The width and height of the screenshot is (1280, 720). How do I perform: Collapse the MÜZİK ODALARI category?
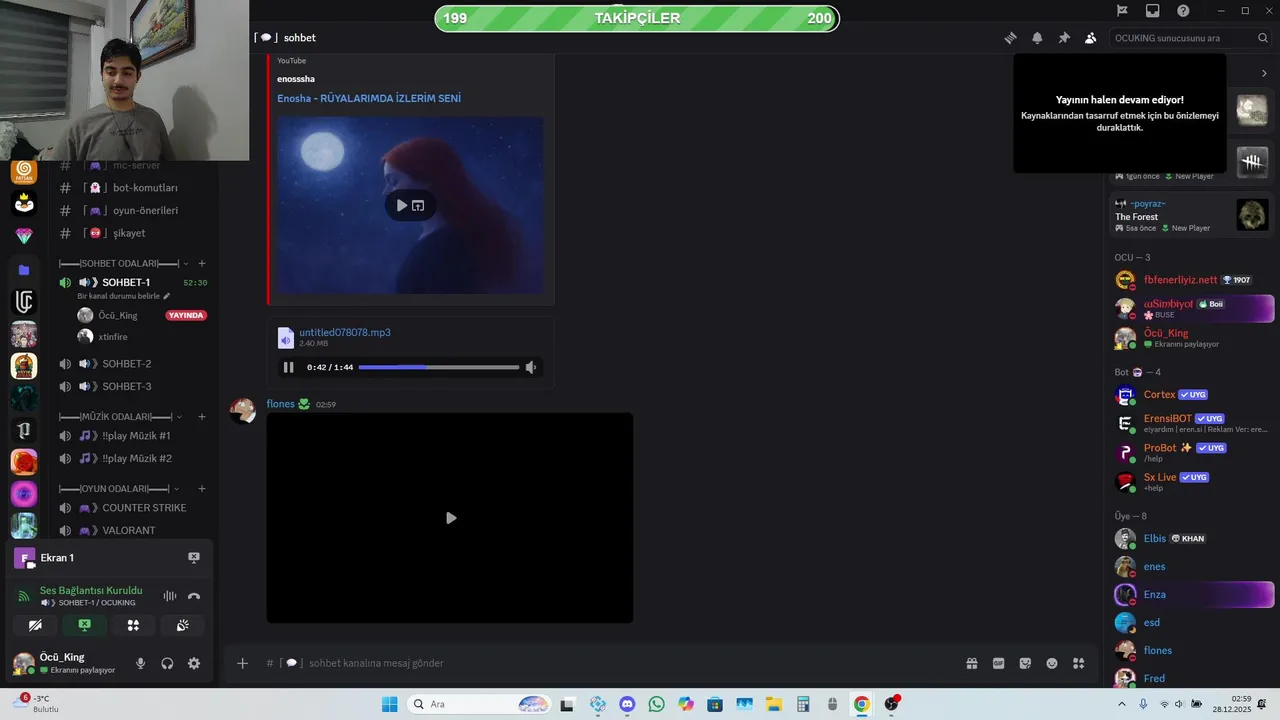(x=118, y=416)
